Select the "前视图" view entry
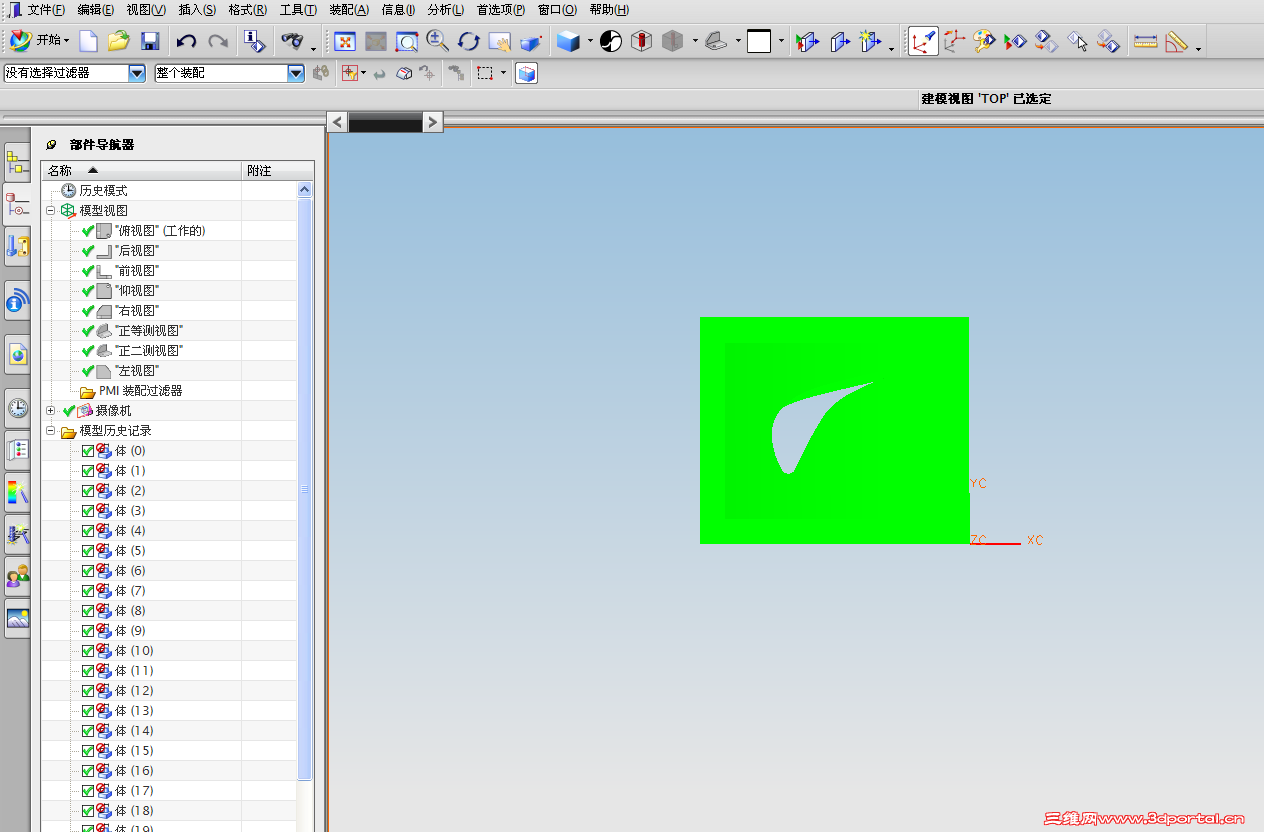The height and width of the screenshot is (832, 1264). (x=137, y=270)
